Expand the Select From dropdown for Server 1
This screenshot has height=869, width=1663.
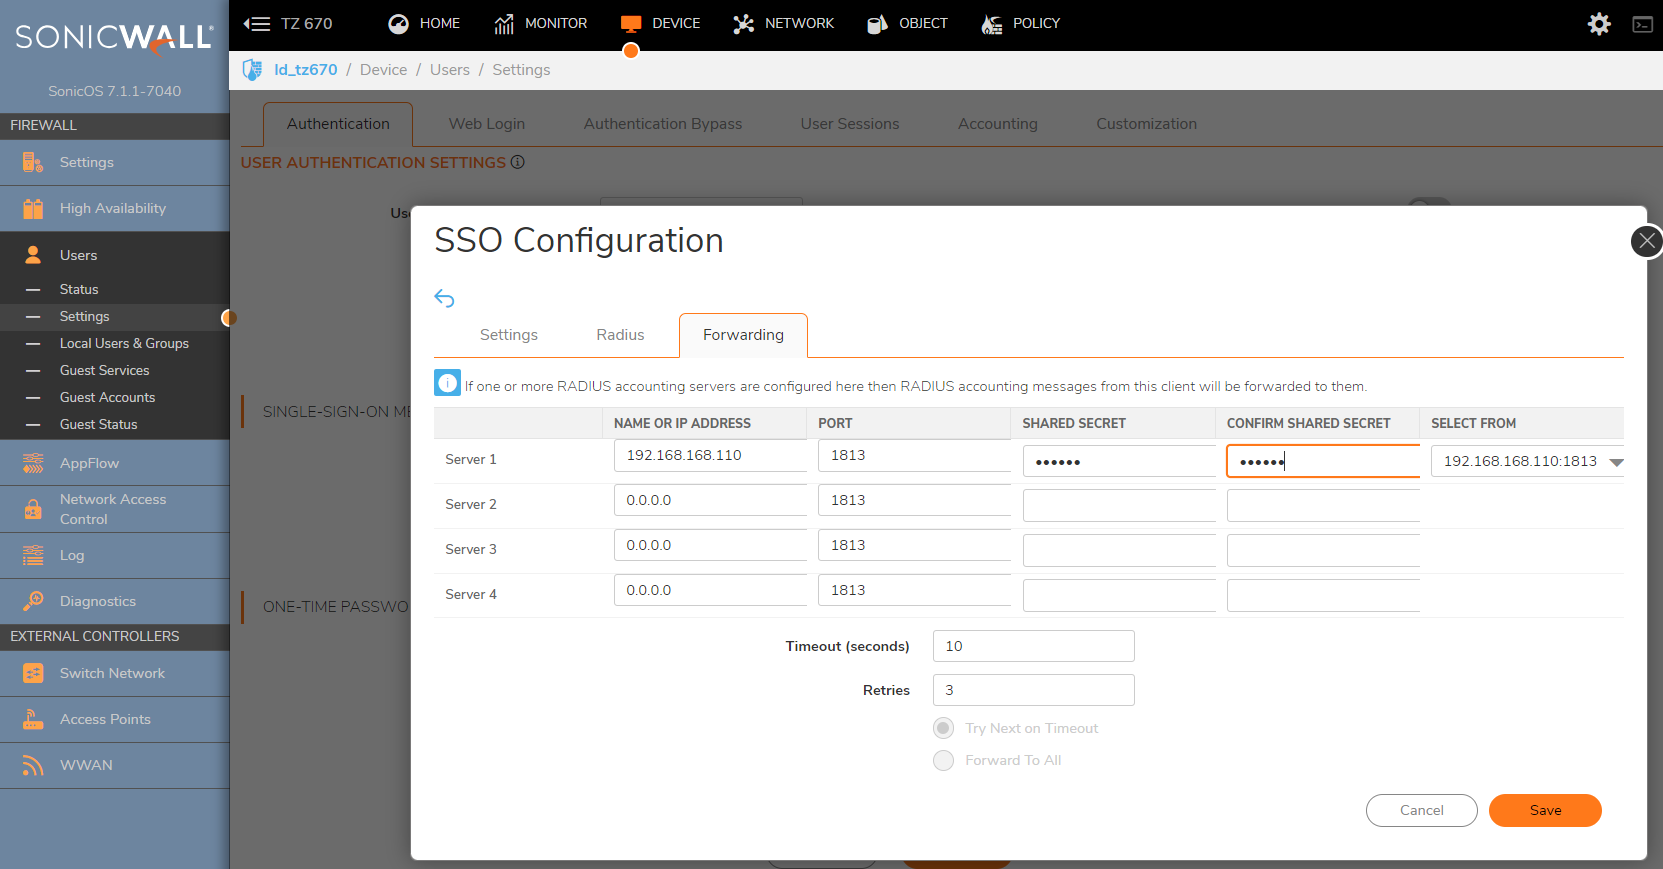[x=1616, y=462]
